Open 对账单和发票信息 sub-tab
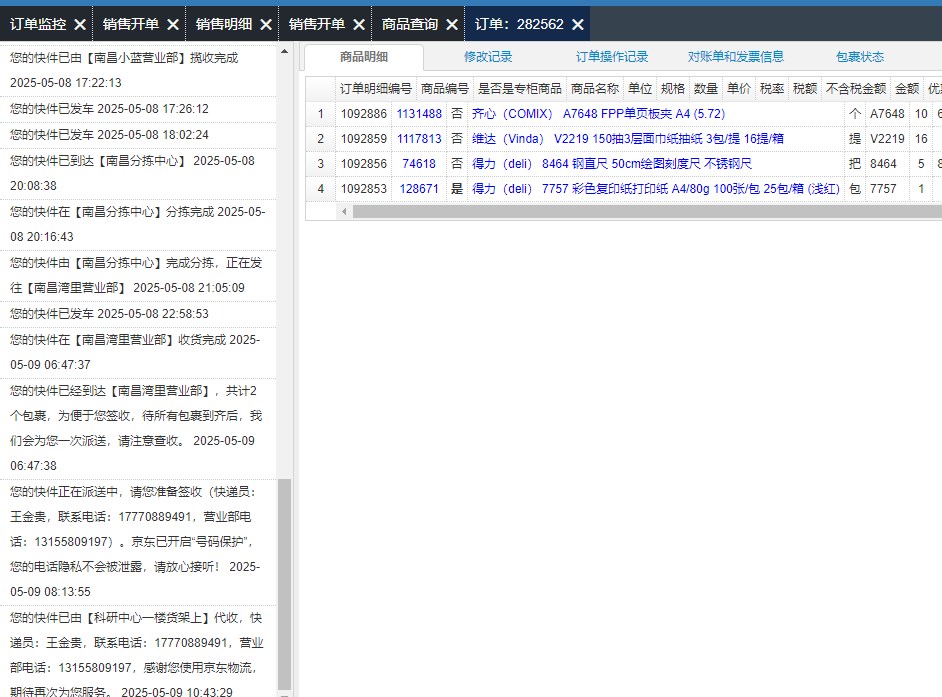Screen dimensions: 942x697 (x=736, y=57)
